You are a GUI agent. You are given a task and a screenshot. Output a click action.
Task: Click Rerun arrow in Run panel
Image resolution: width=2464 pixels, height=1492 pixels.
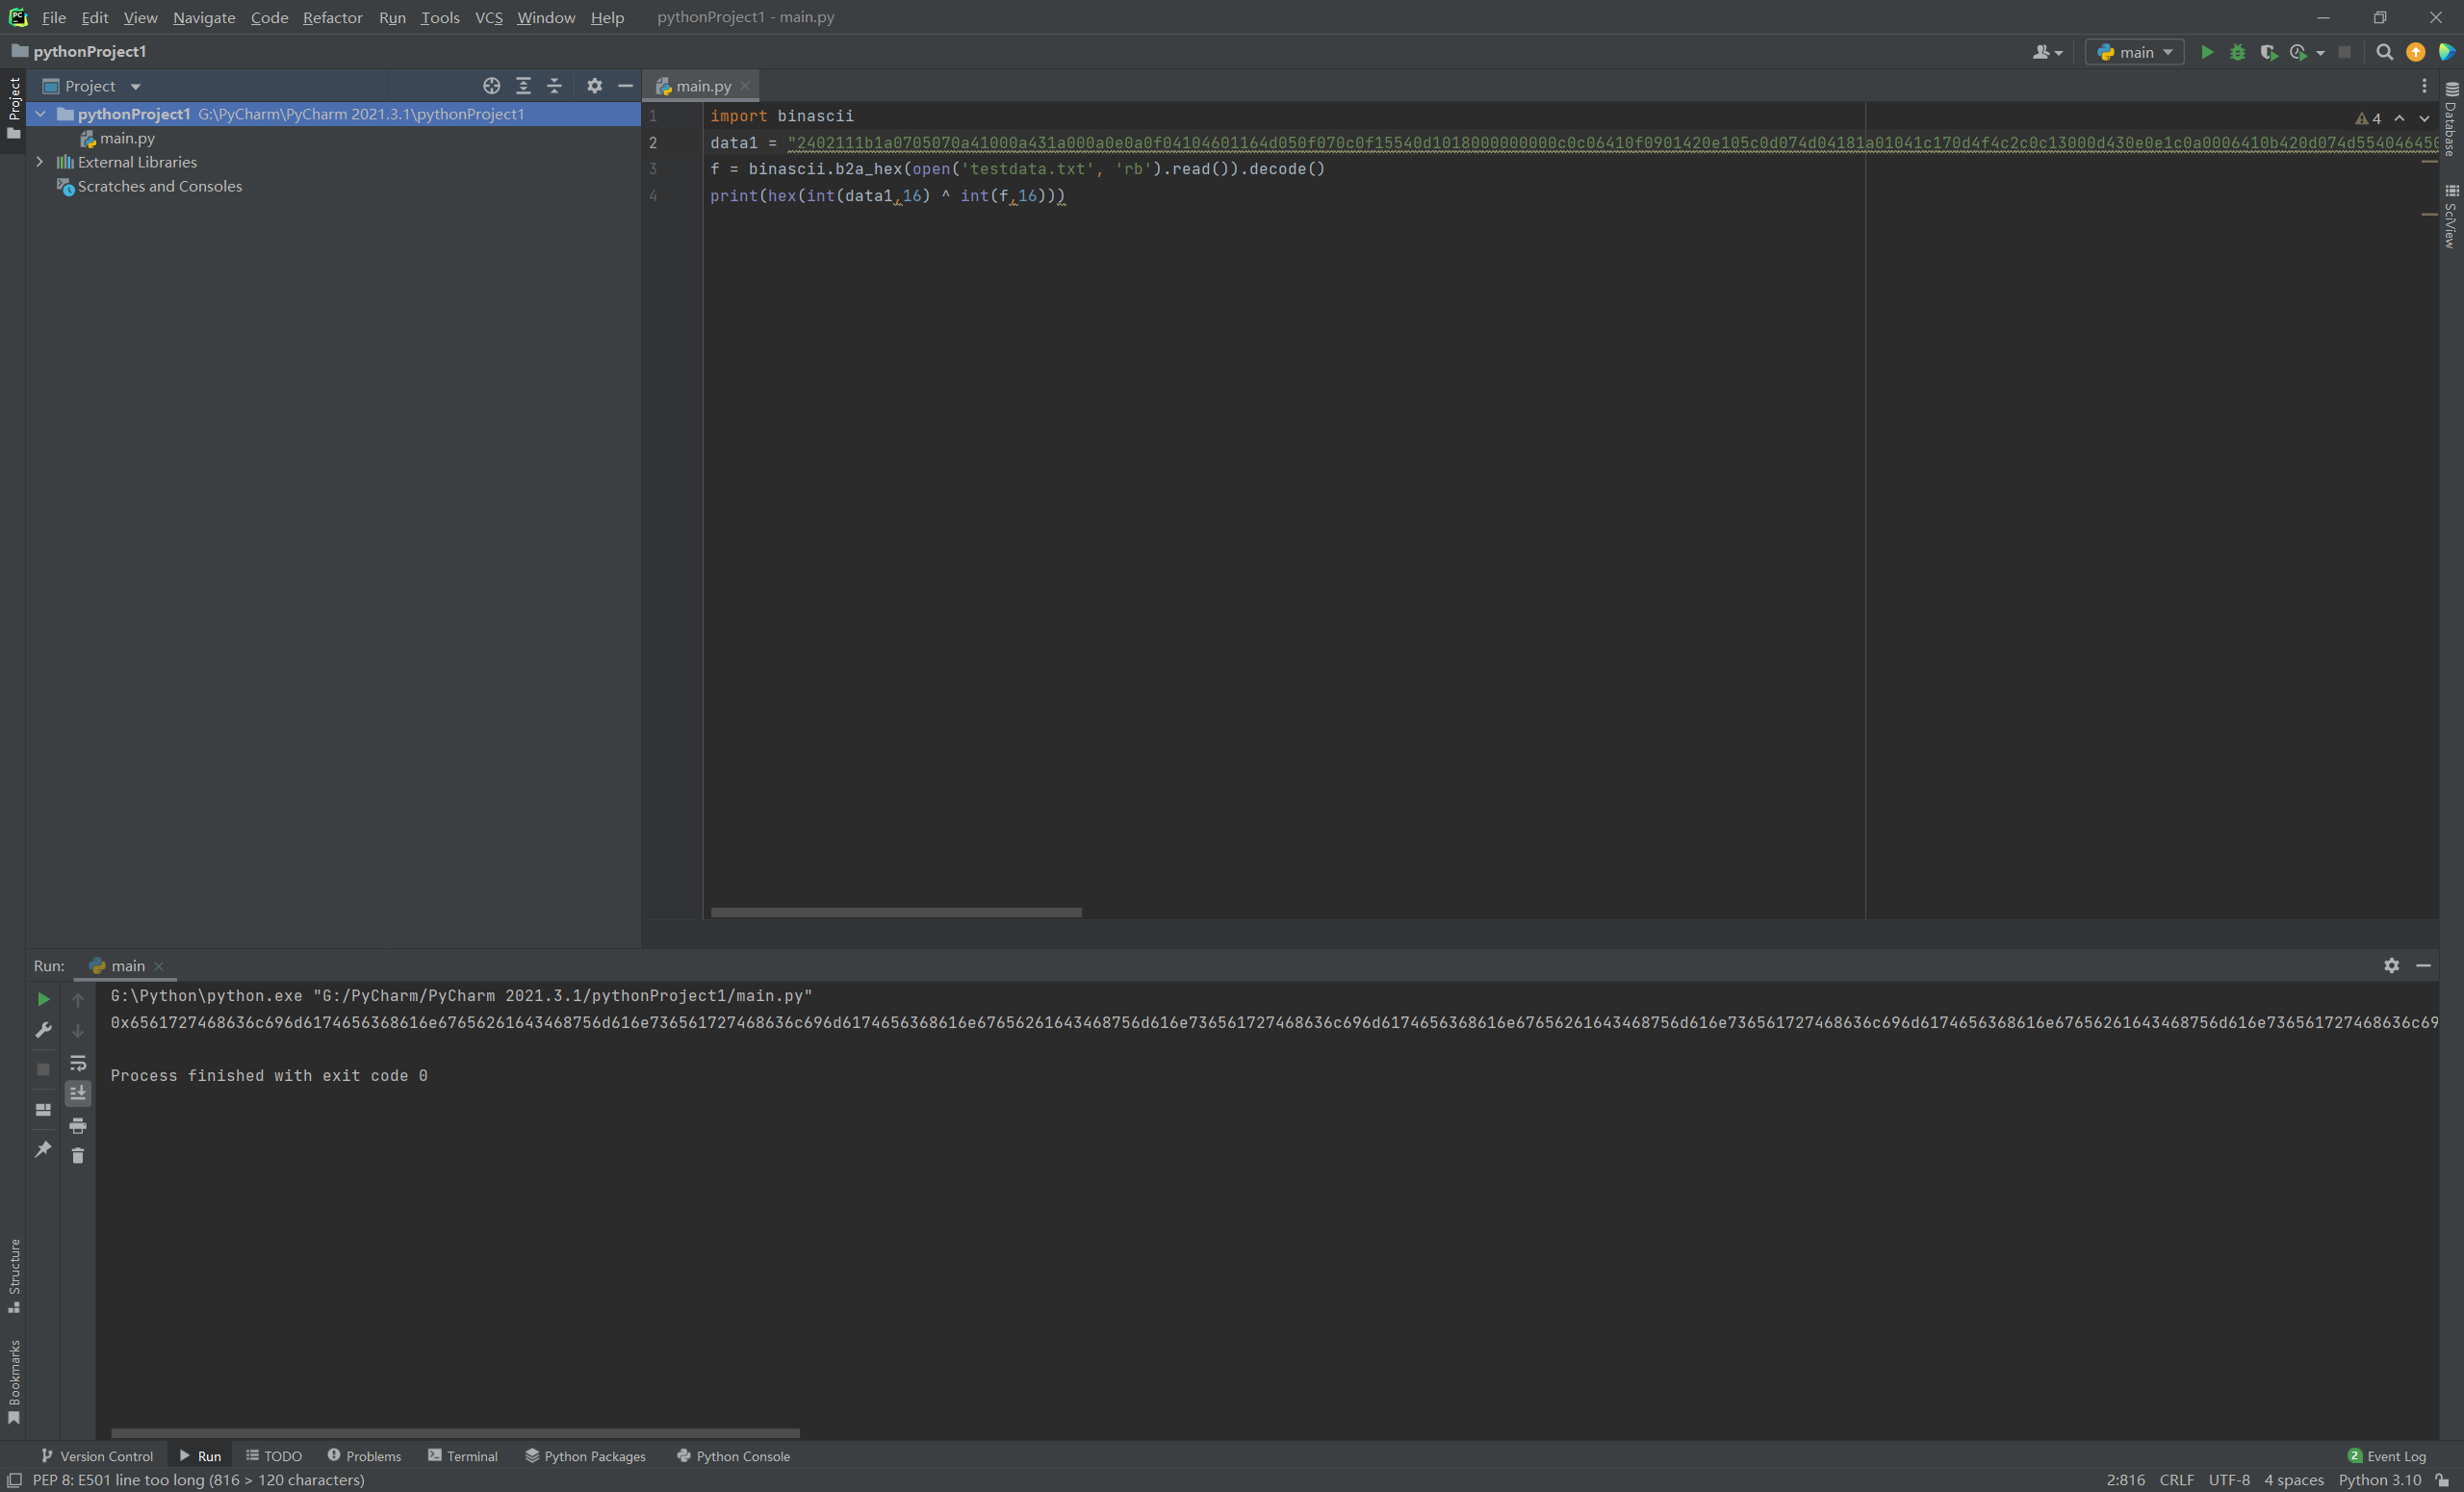point(43,999)
